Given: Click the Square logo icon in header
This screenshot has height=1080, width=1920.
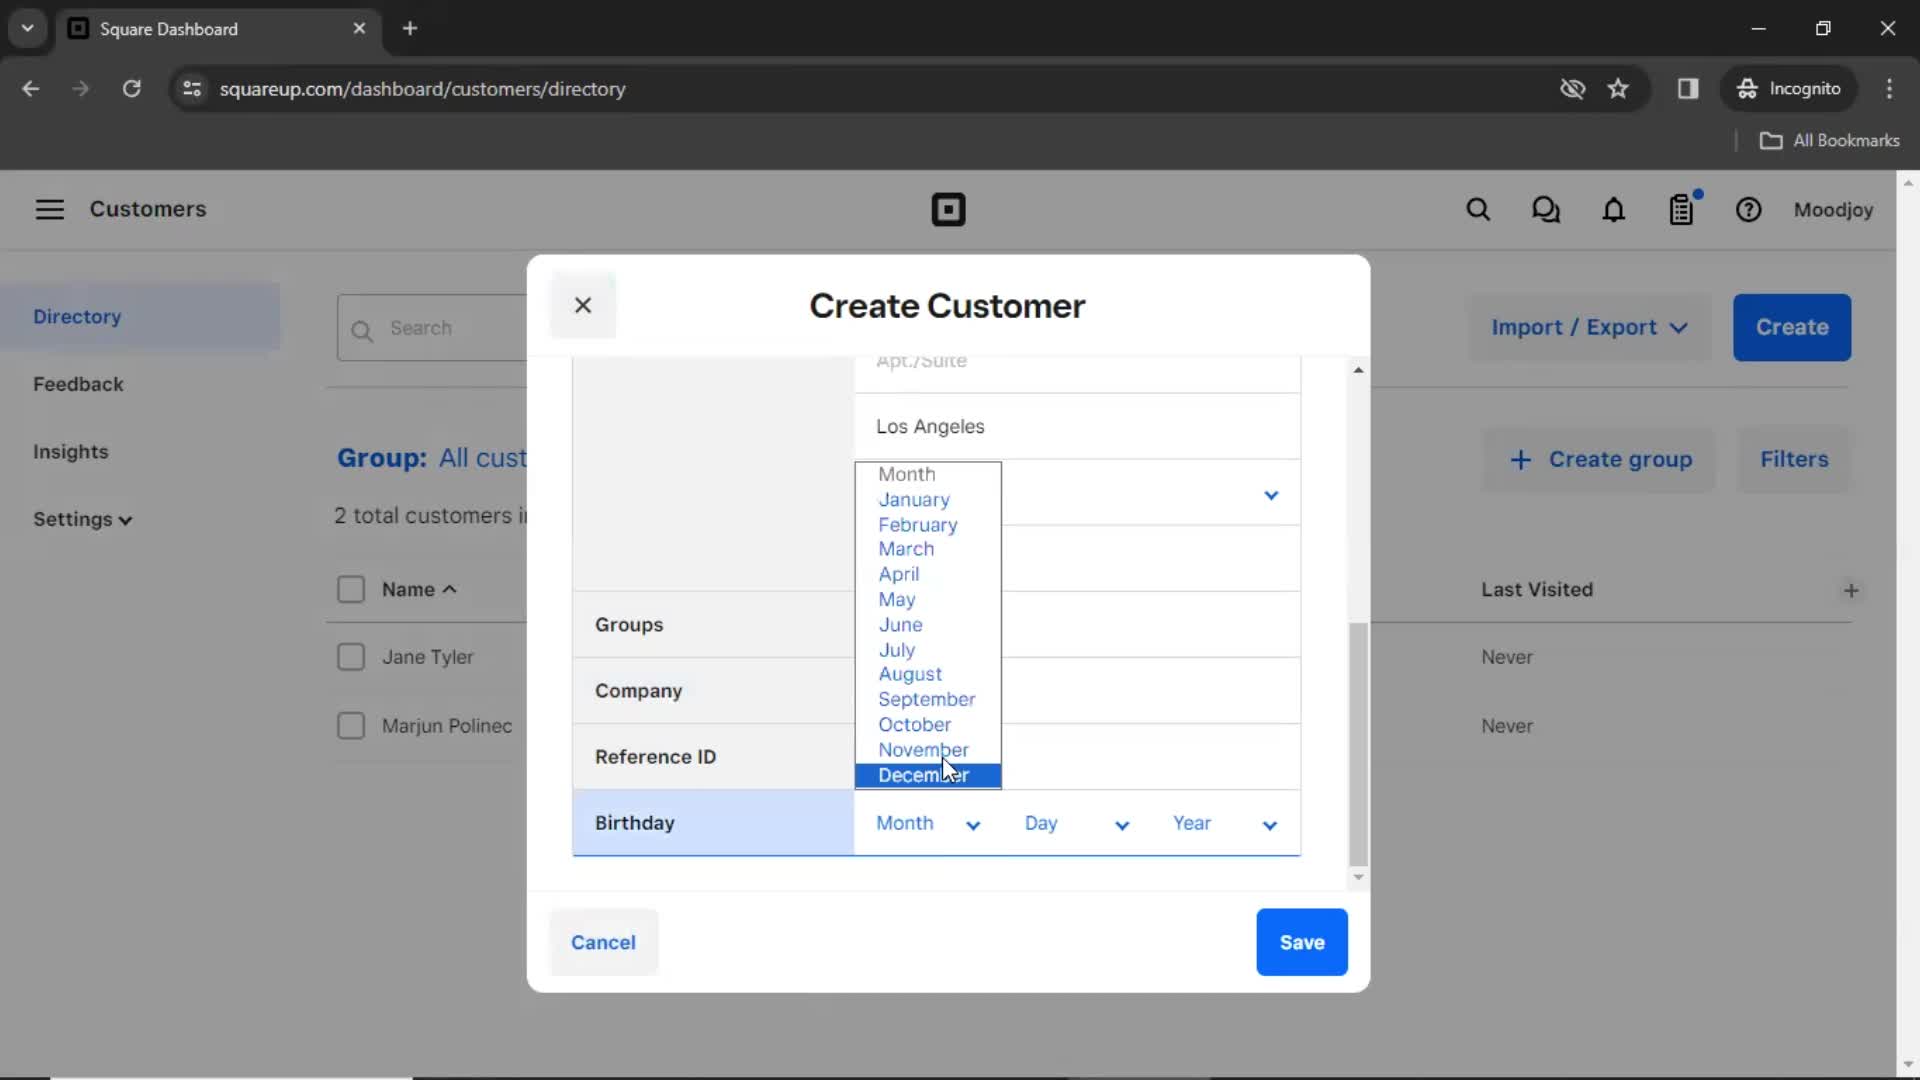Looking at the screenshot, I should click(948, 210).
